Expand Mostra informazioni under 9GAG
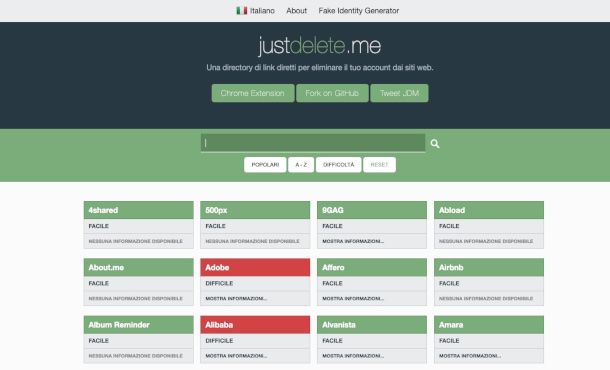Viewport: 610px width, 370px height. [353, 241]
